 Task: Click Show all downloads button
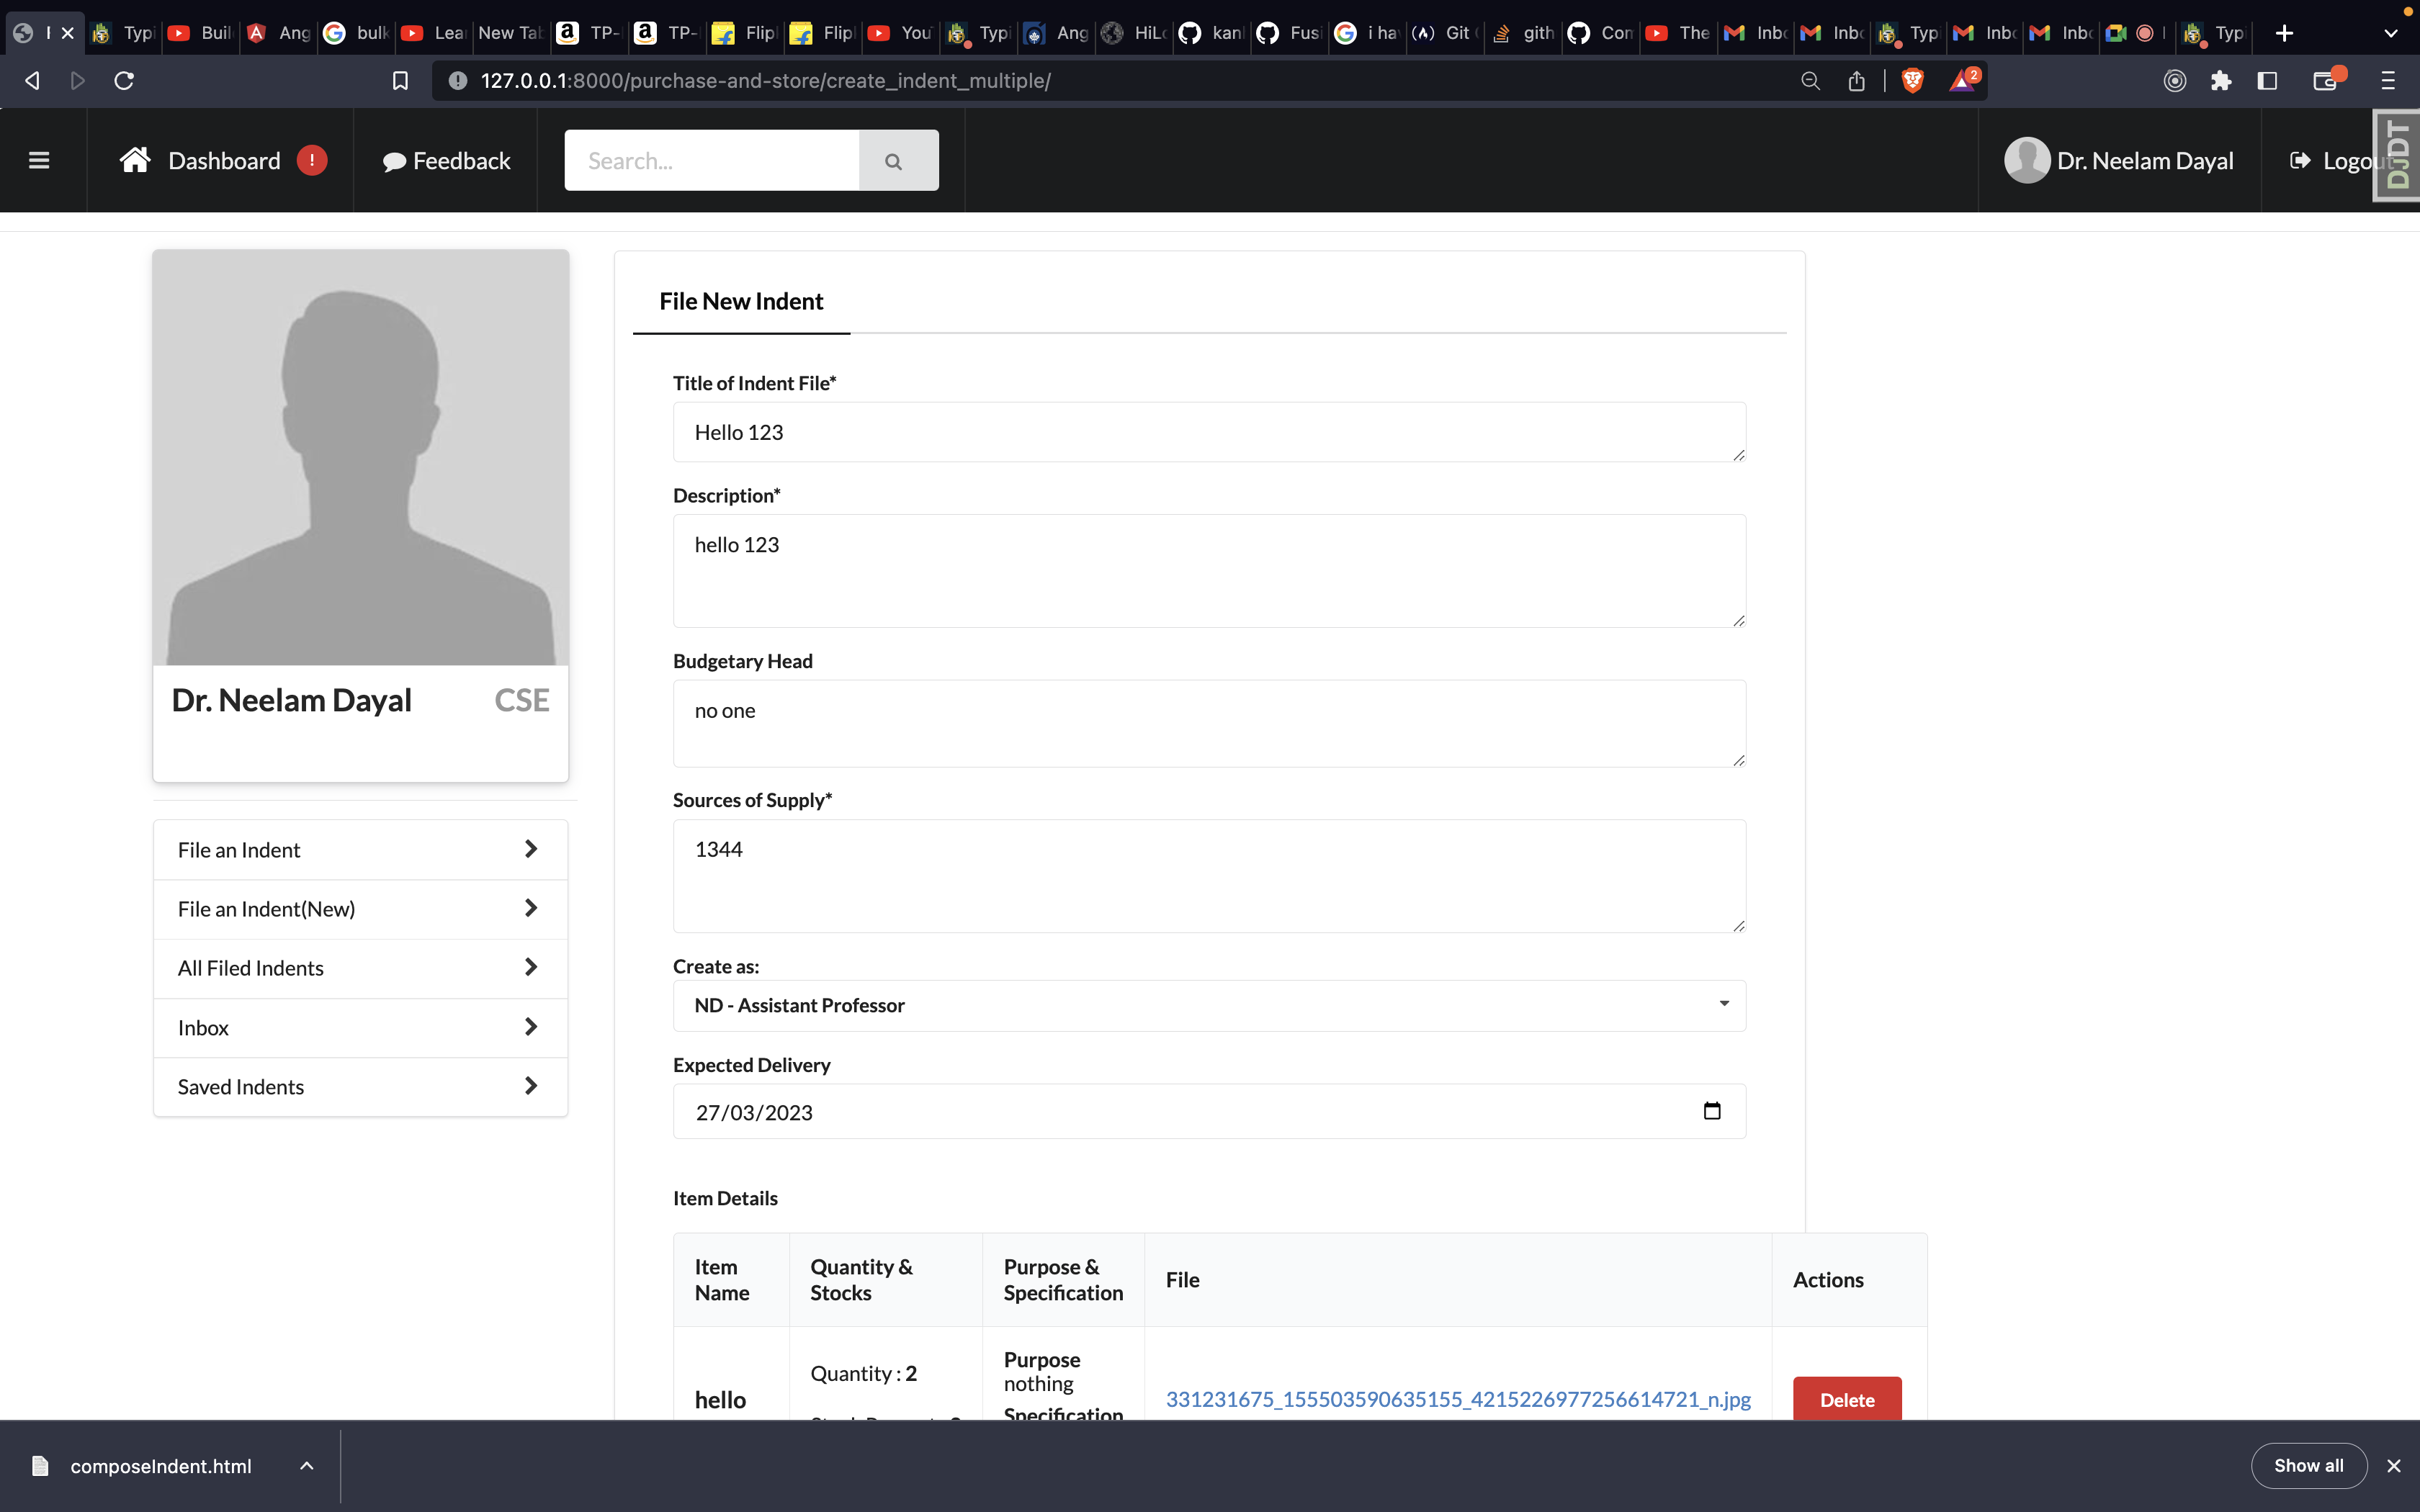pos(2308,1465)
